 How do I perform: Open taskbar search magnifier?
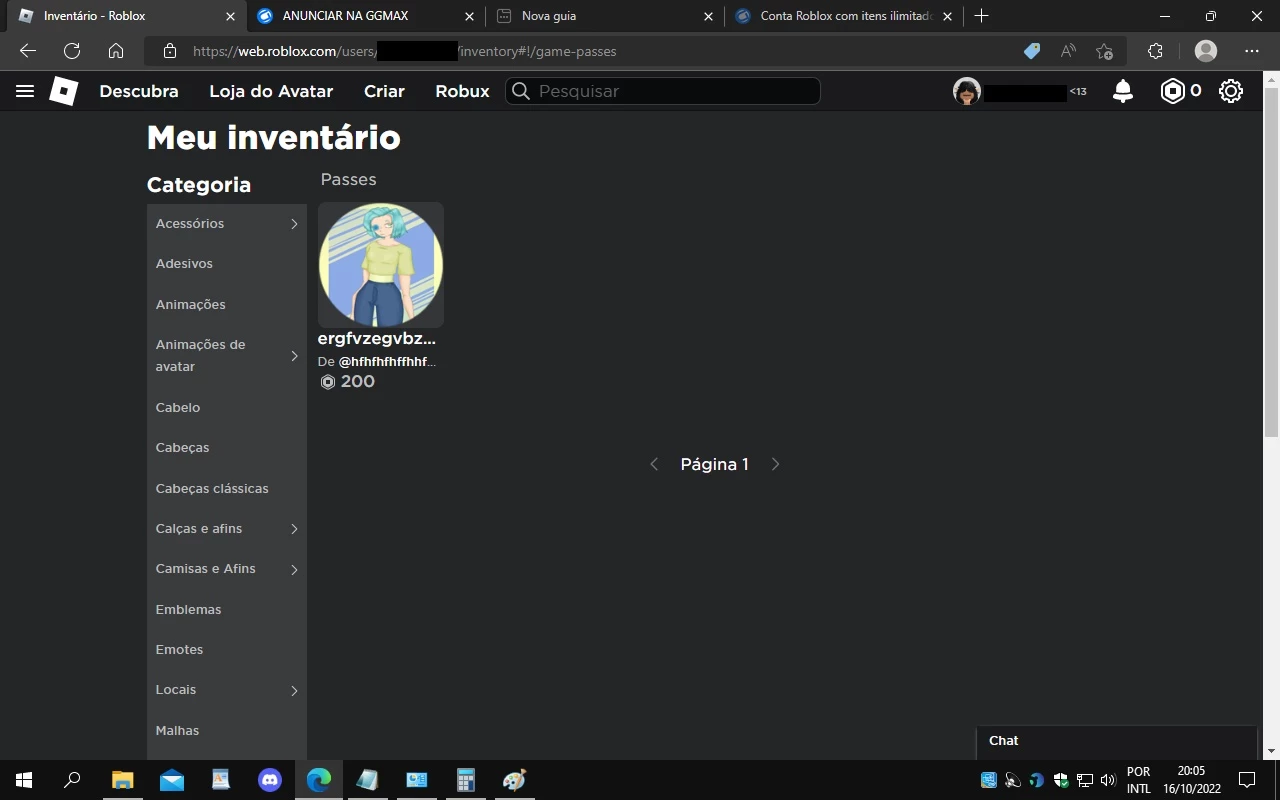coord(72,780)
